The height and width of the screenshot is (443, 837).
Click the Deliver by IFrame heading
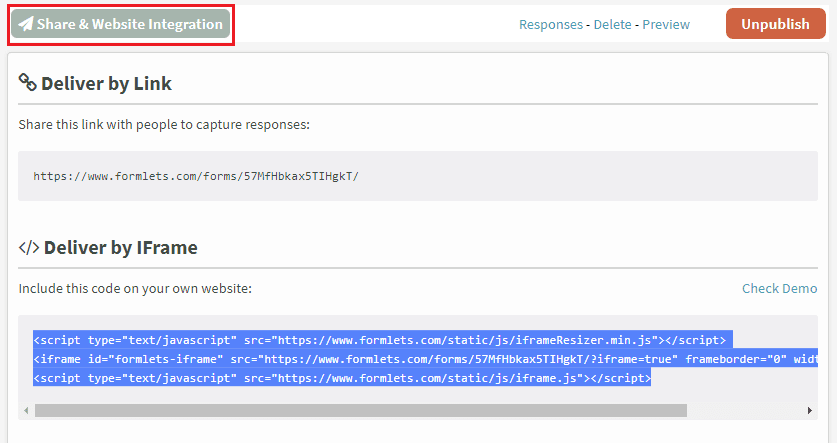click(x=121, y=248)
